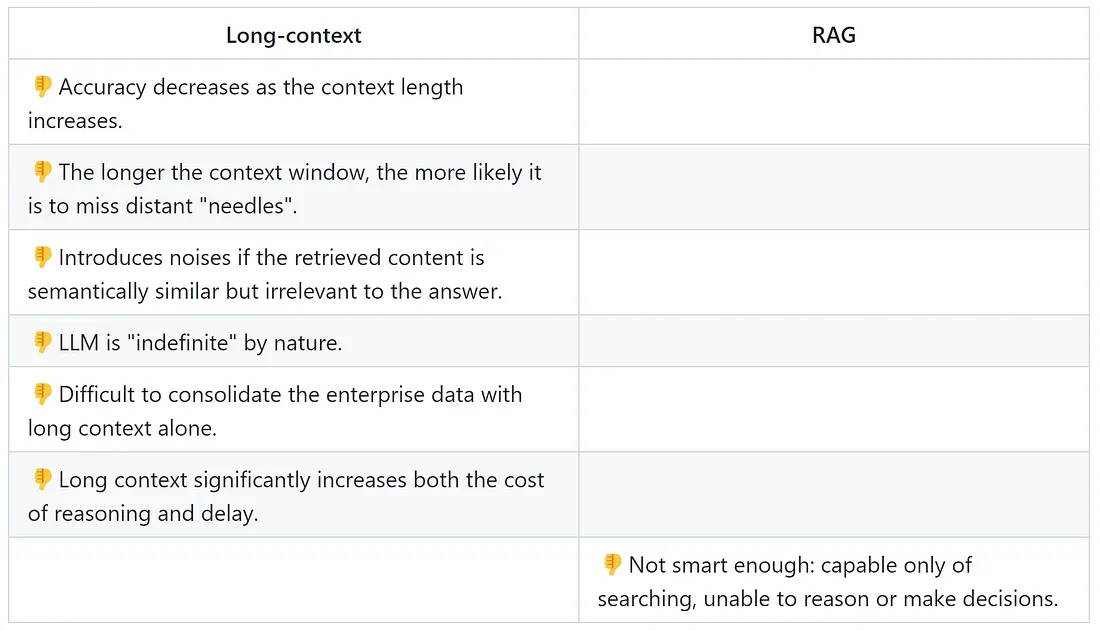
Task: Select the Long-context column header
Action: (x=293, y=34)
